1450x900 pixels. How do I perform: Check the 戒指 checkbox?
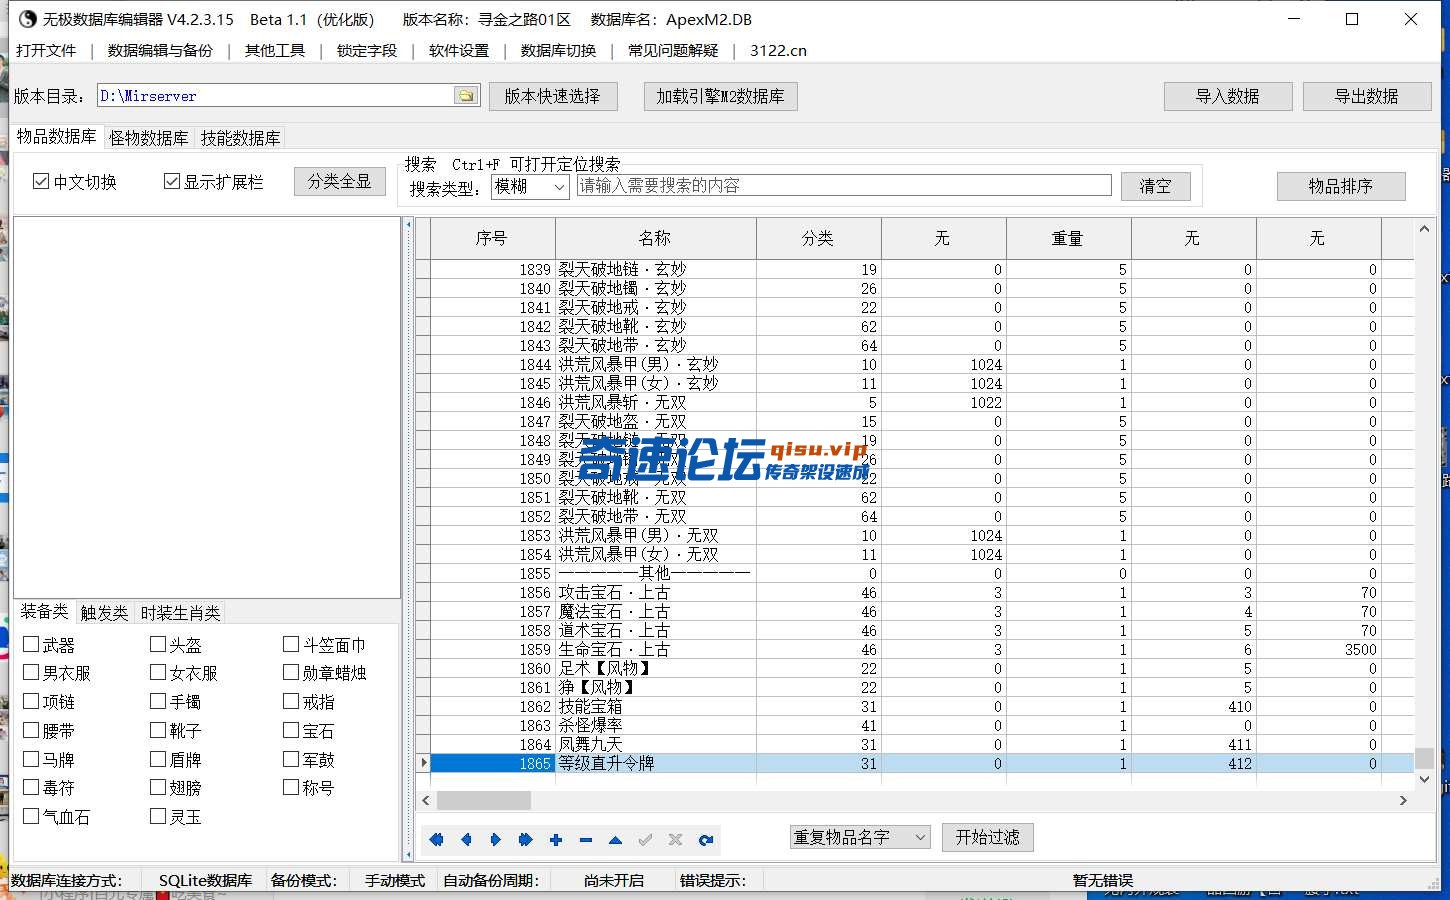(291, 701)
